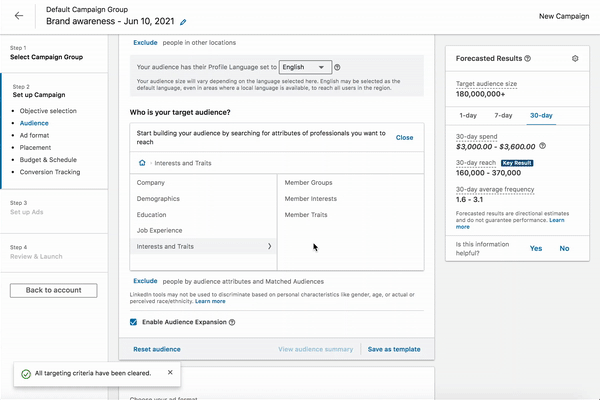Open Forecasted Results settings gear
Viewport: 600px width, 400px height.
[x=575, y=58]
